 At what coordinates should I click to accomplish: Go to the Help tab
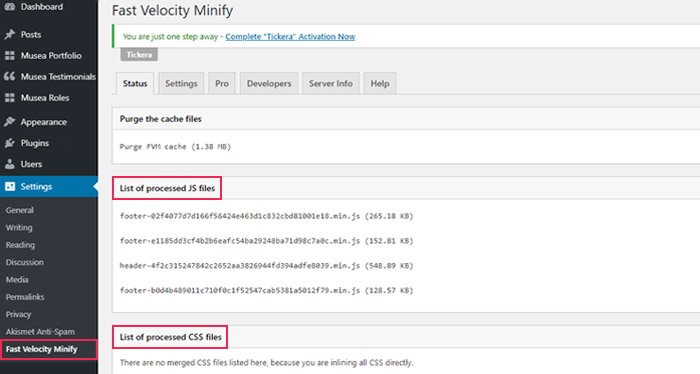pos(380,83)
